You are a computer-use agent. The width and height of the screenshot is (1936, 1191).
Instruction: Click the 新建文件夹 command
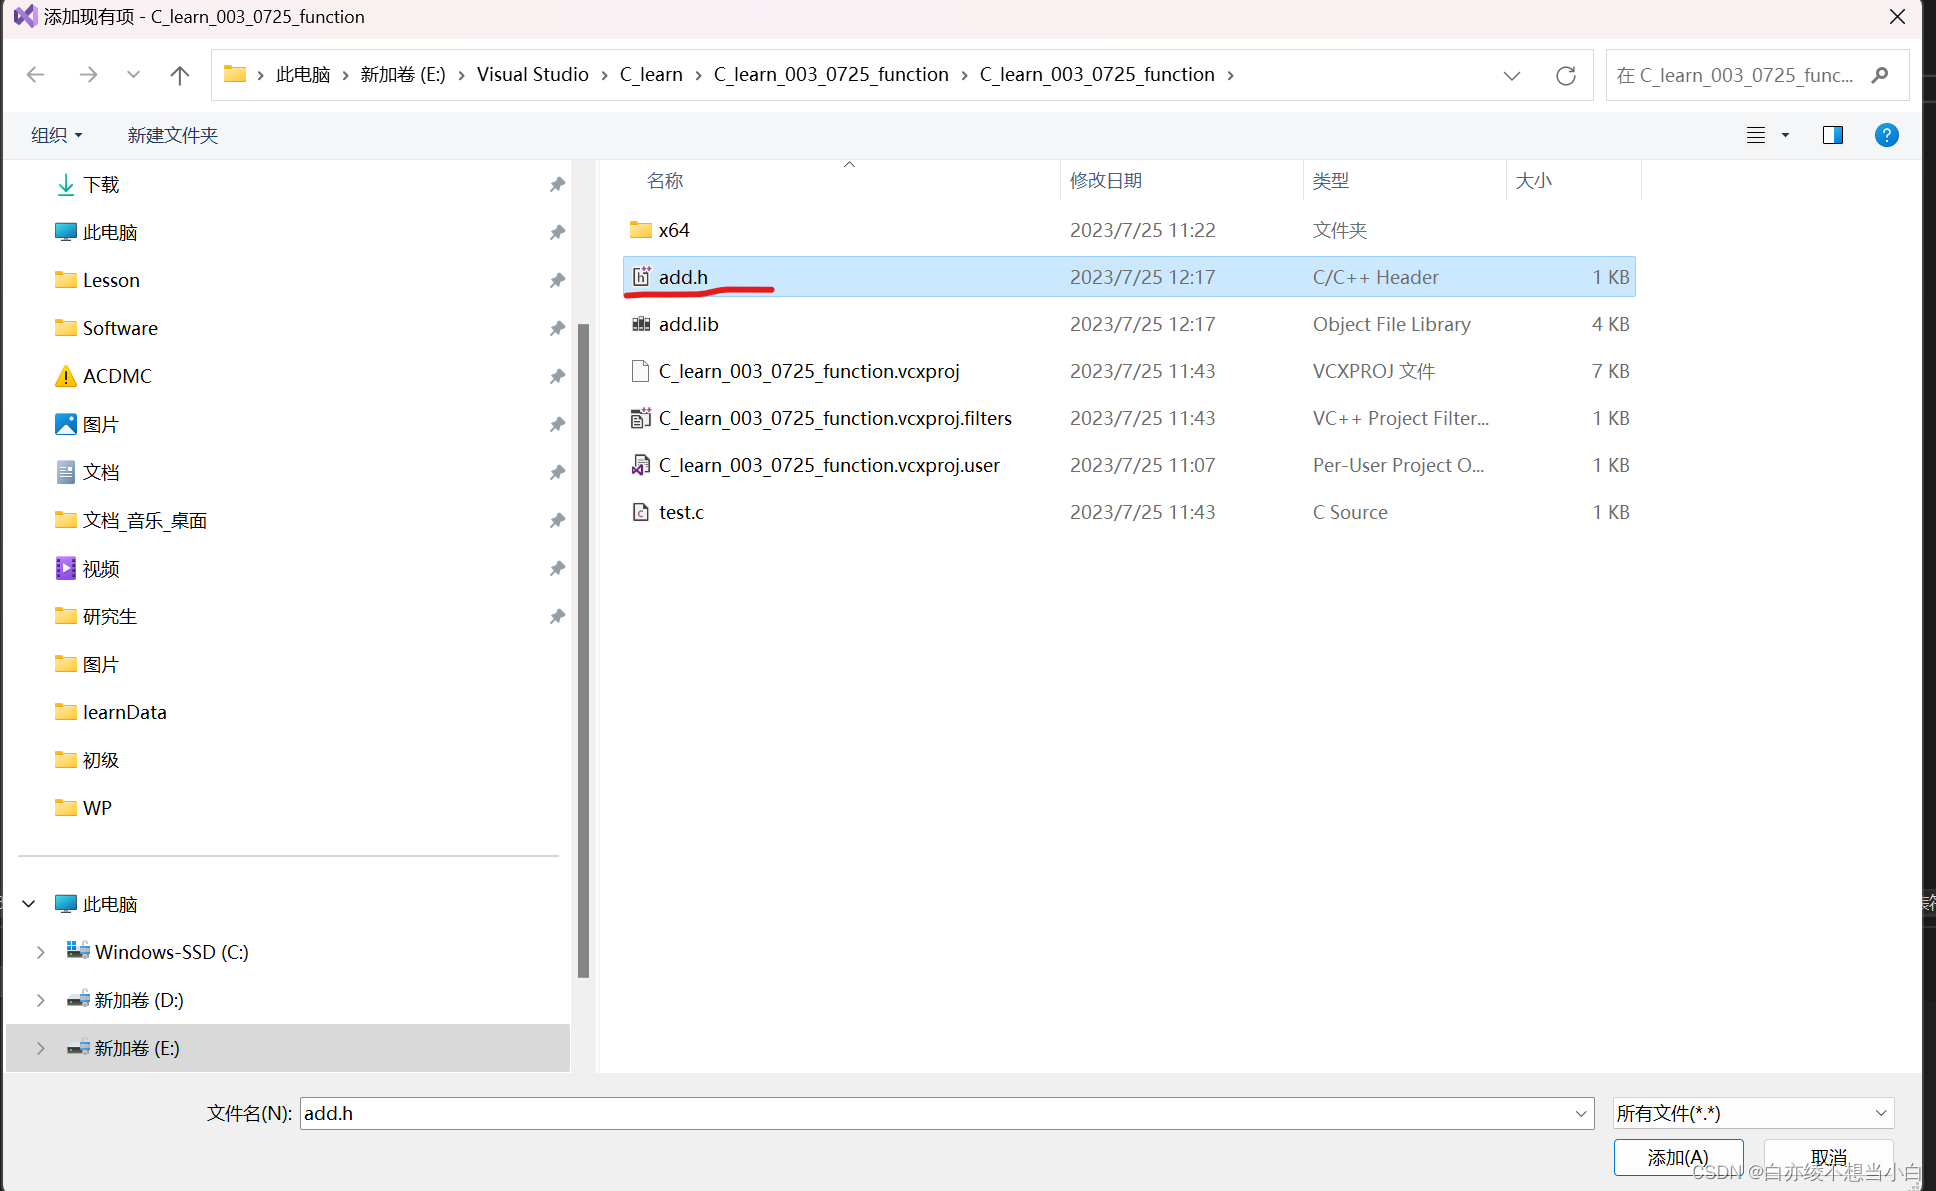tap(172, 135)
